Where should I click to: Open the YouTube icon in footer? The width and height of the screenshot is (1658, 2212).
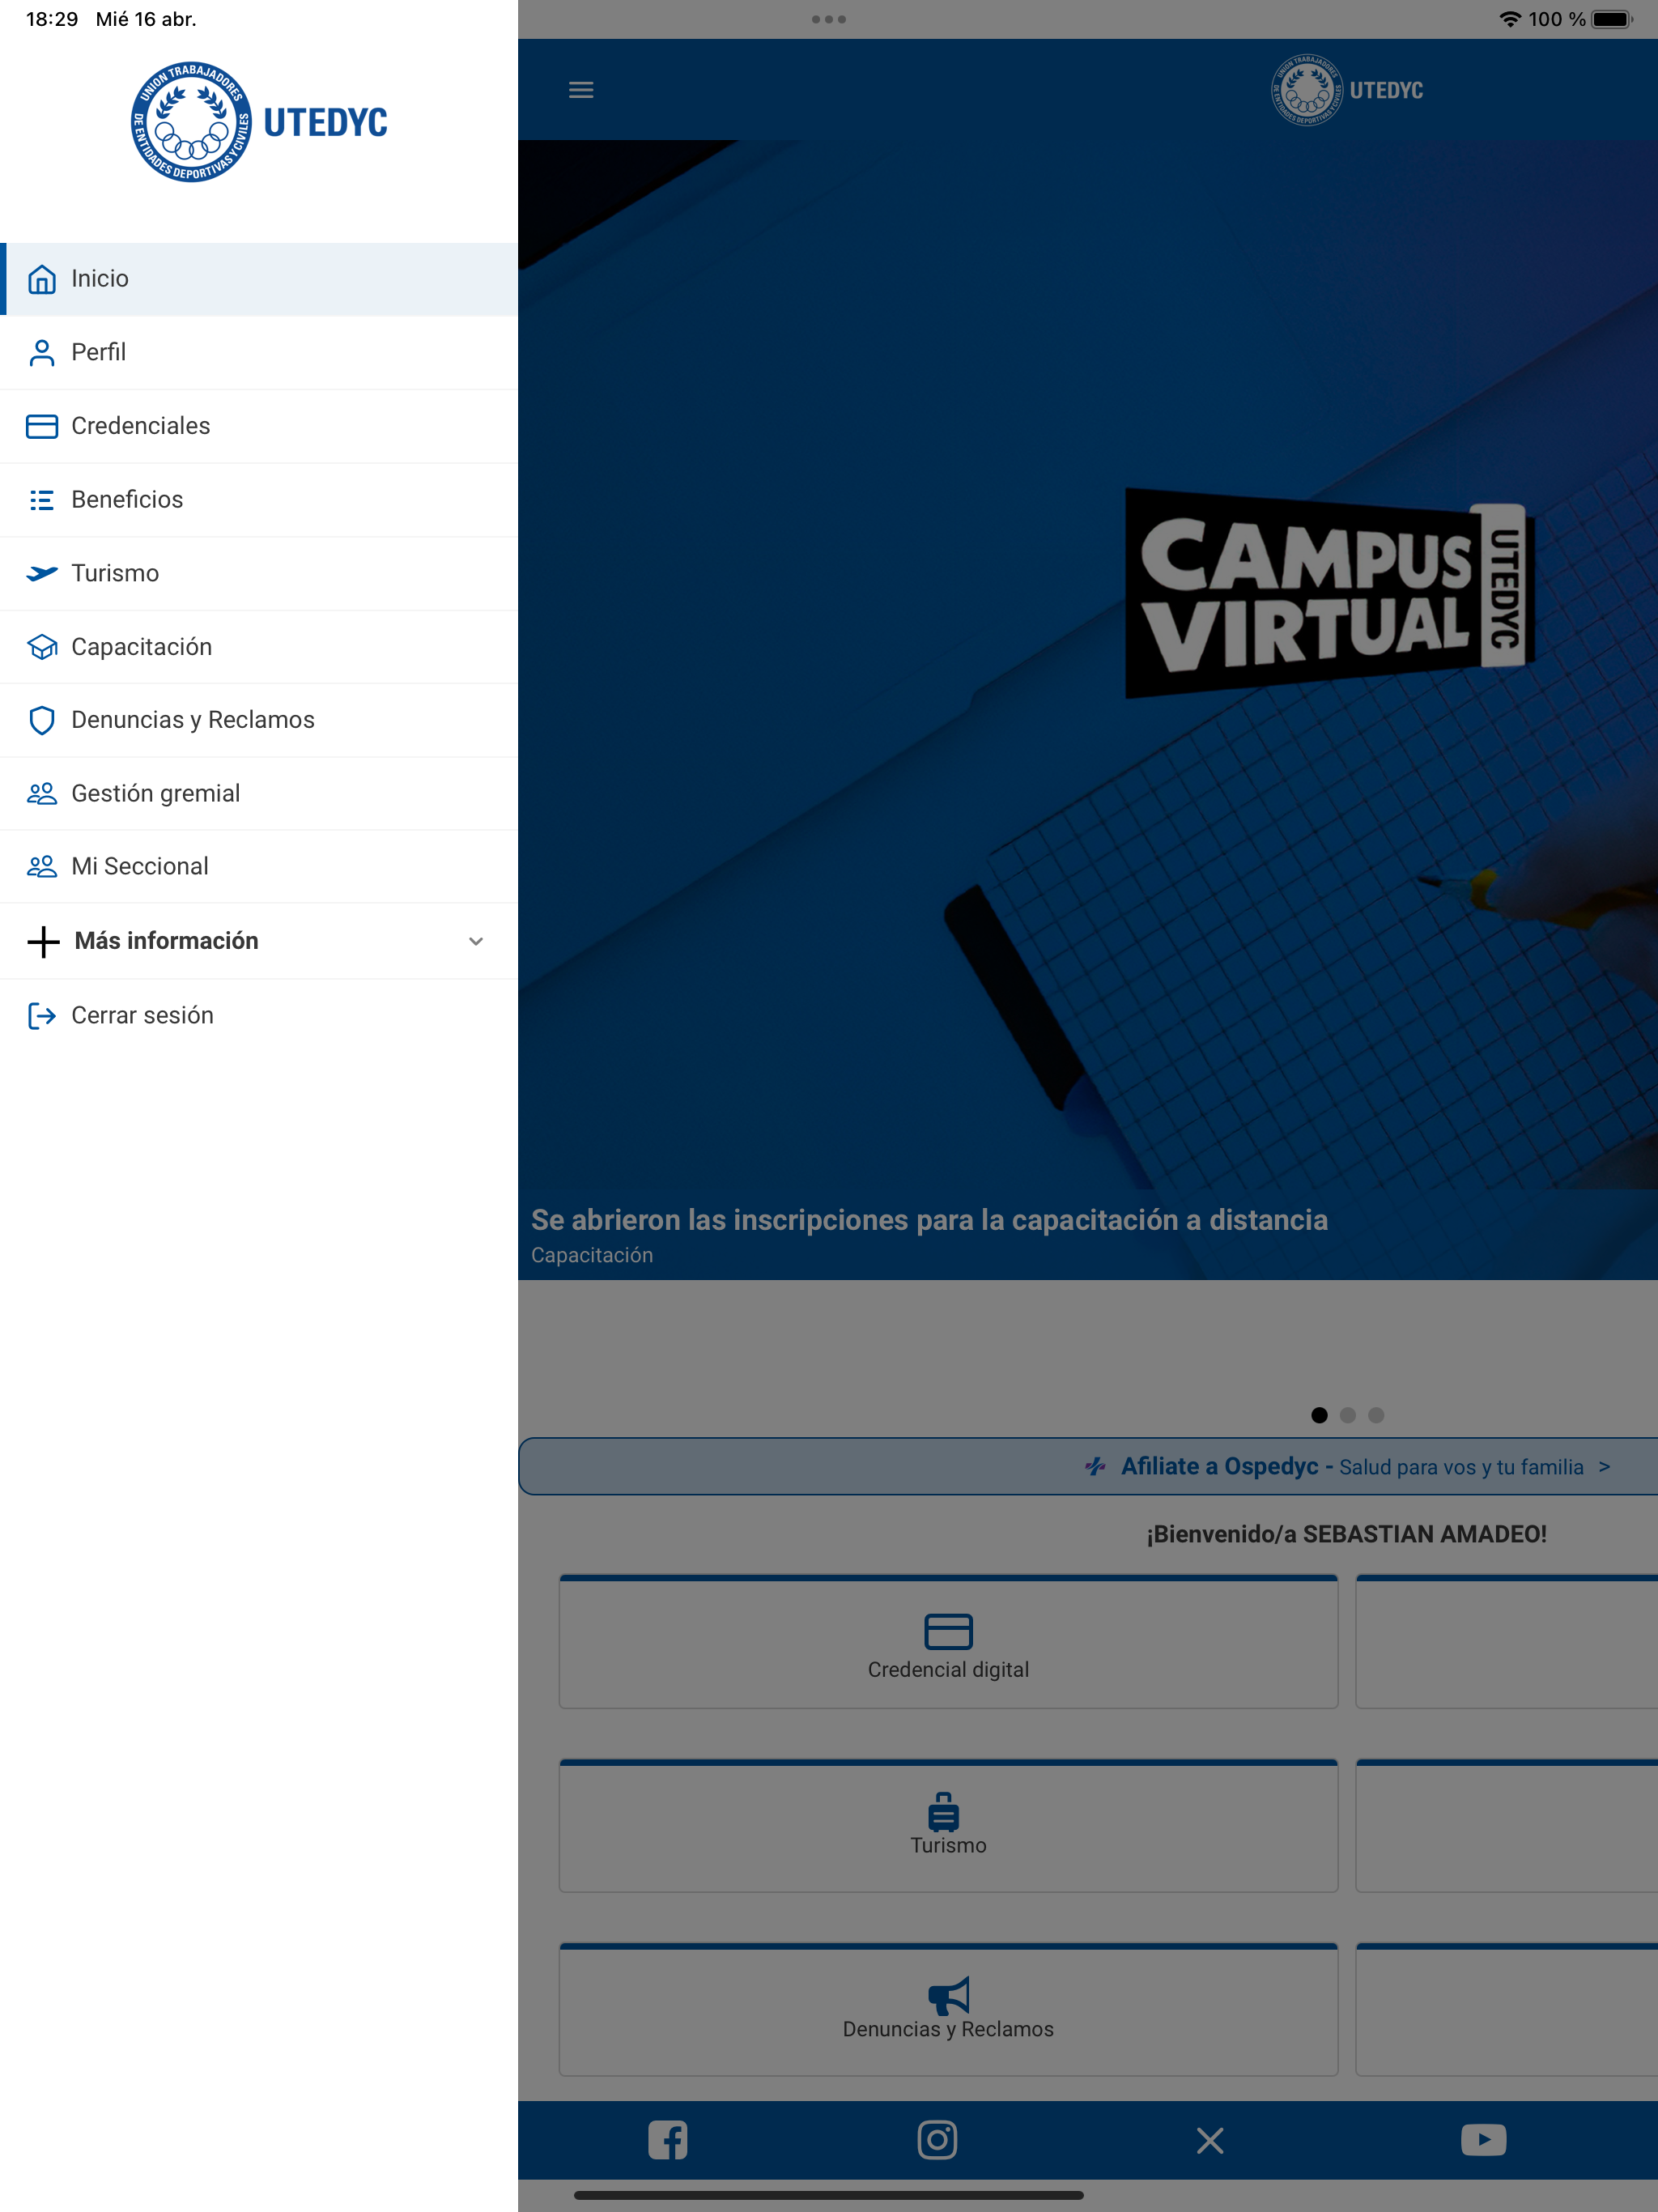click(x=1483, y=2140)
